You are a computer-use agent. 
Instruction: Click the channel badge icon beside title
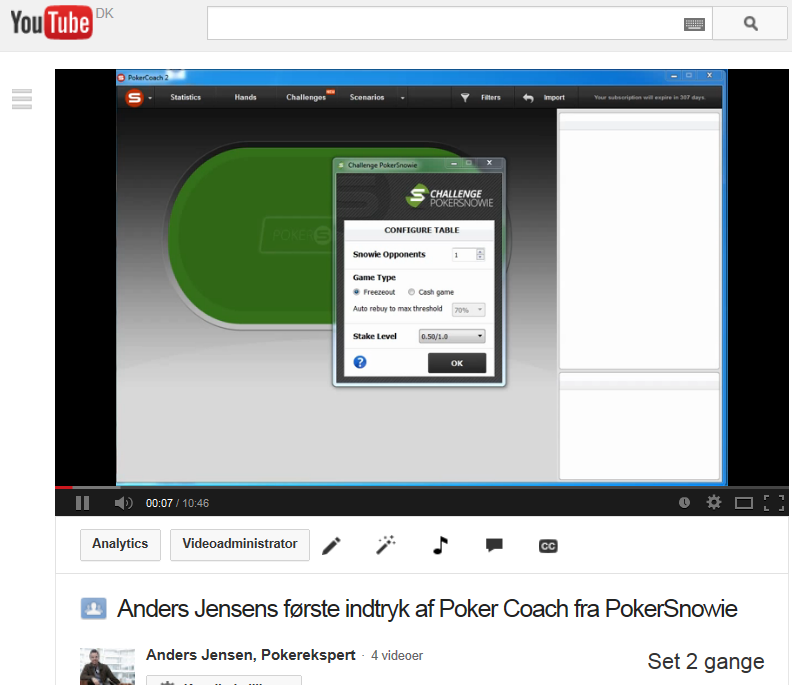pos(93,608)
